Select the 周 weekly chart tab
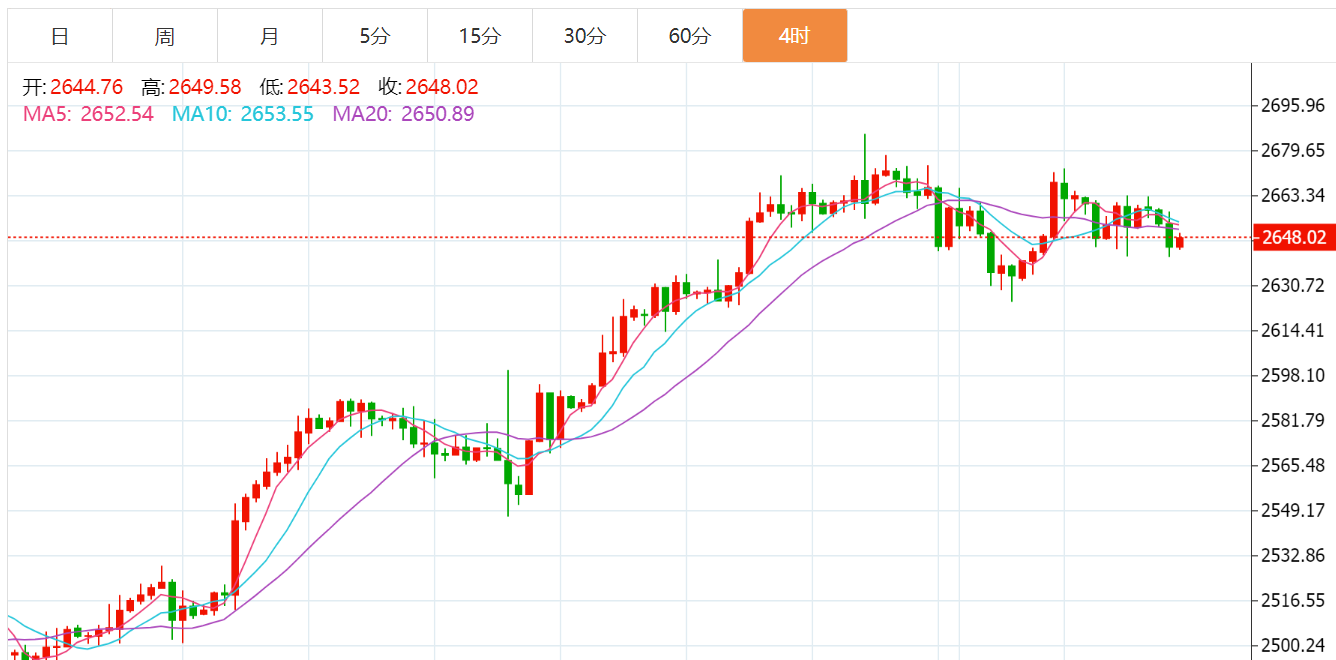The width and height of the screenshot is (1336, 660). coord(165,36)
